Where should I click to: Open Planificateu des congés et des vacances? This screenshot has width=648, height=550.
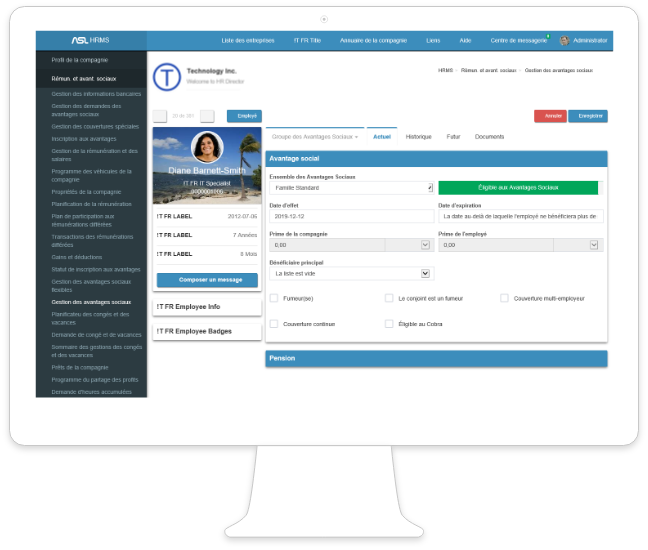[x=90, y=318]
